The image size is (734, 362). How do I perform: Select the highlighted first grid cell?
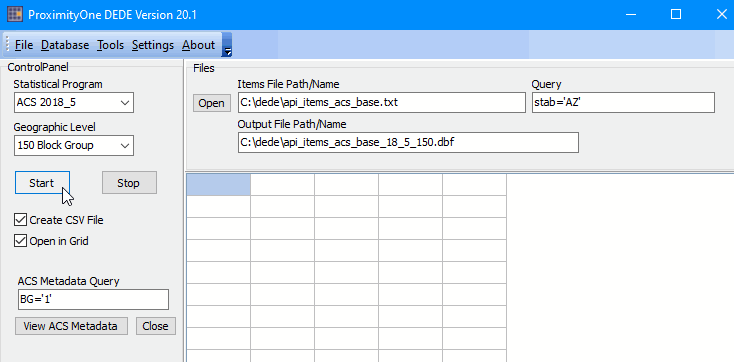pyautogui.click(x=219, y=185)
